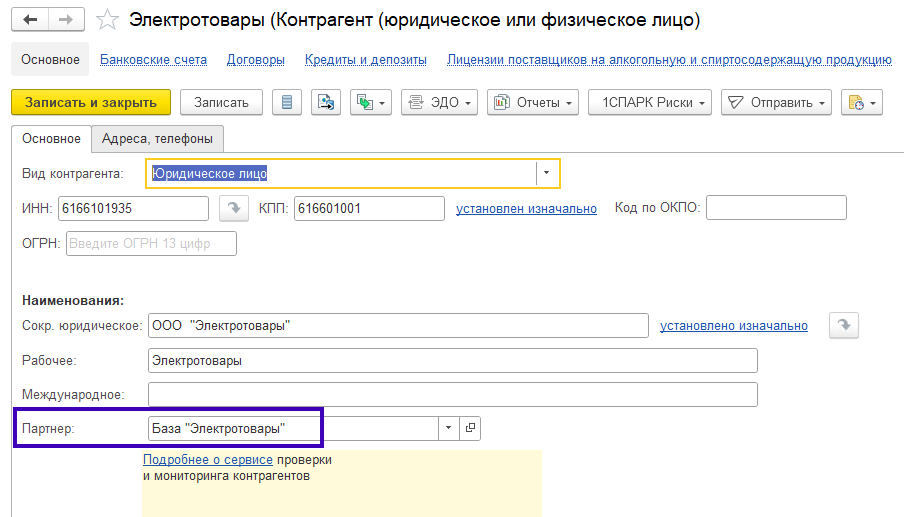Open the Банковские счета section

click(153, 60)
